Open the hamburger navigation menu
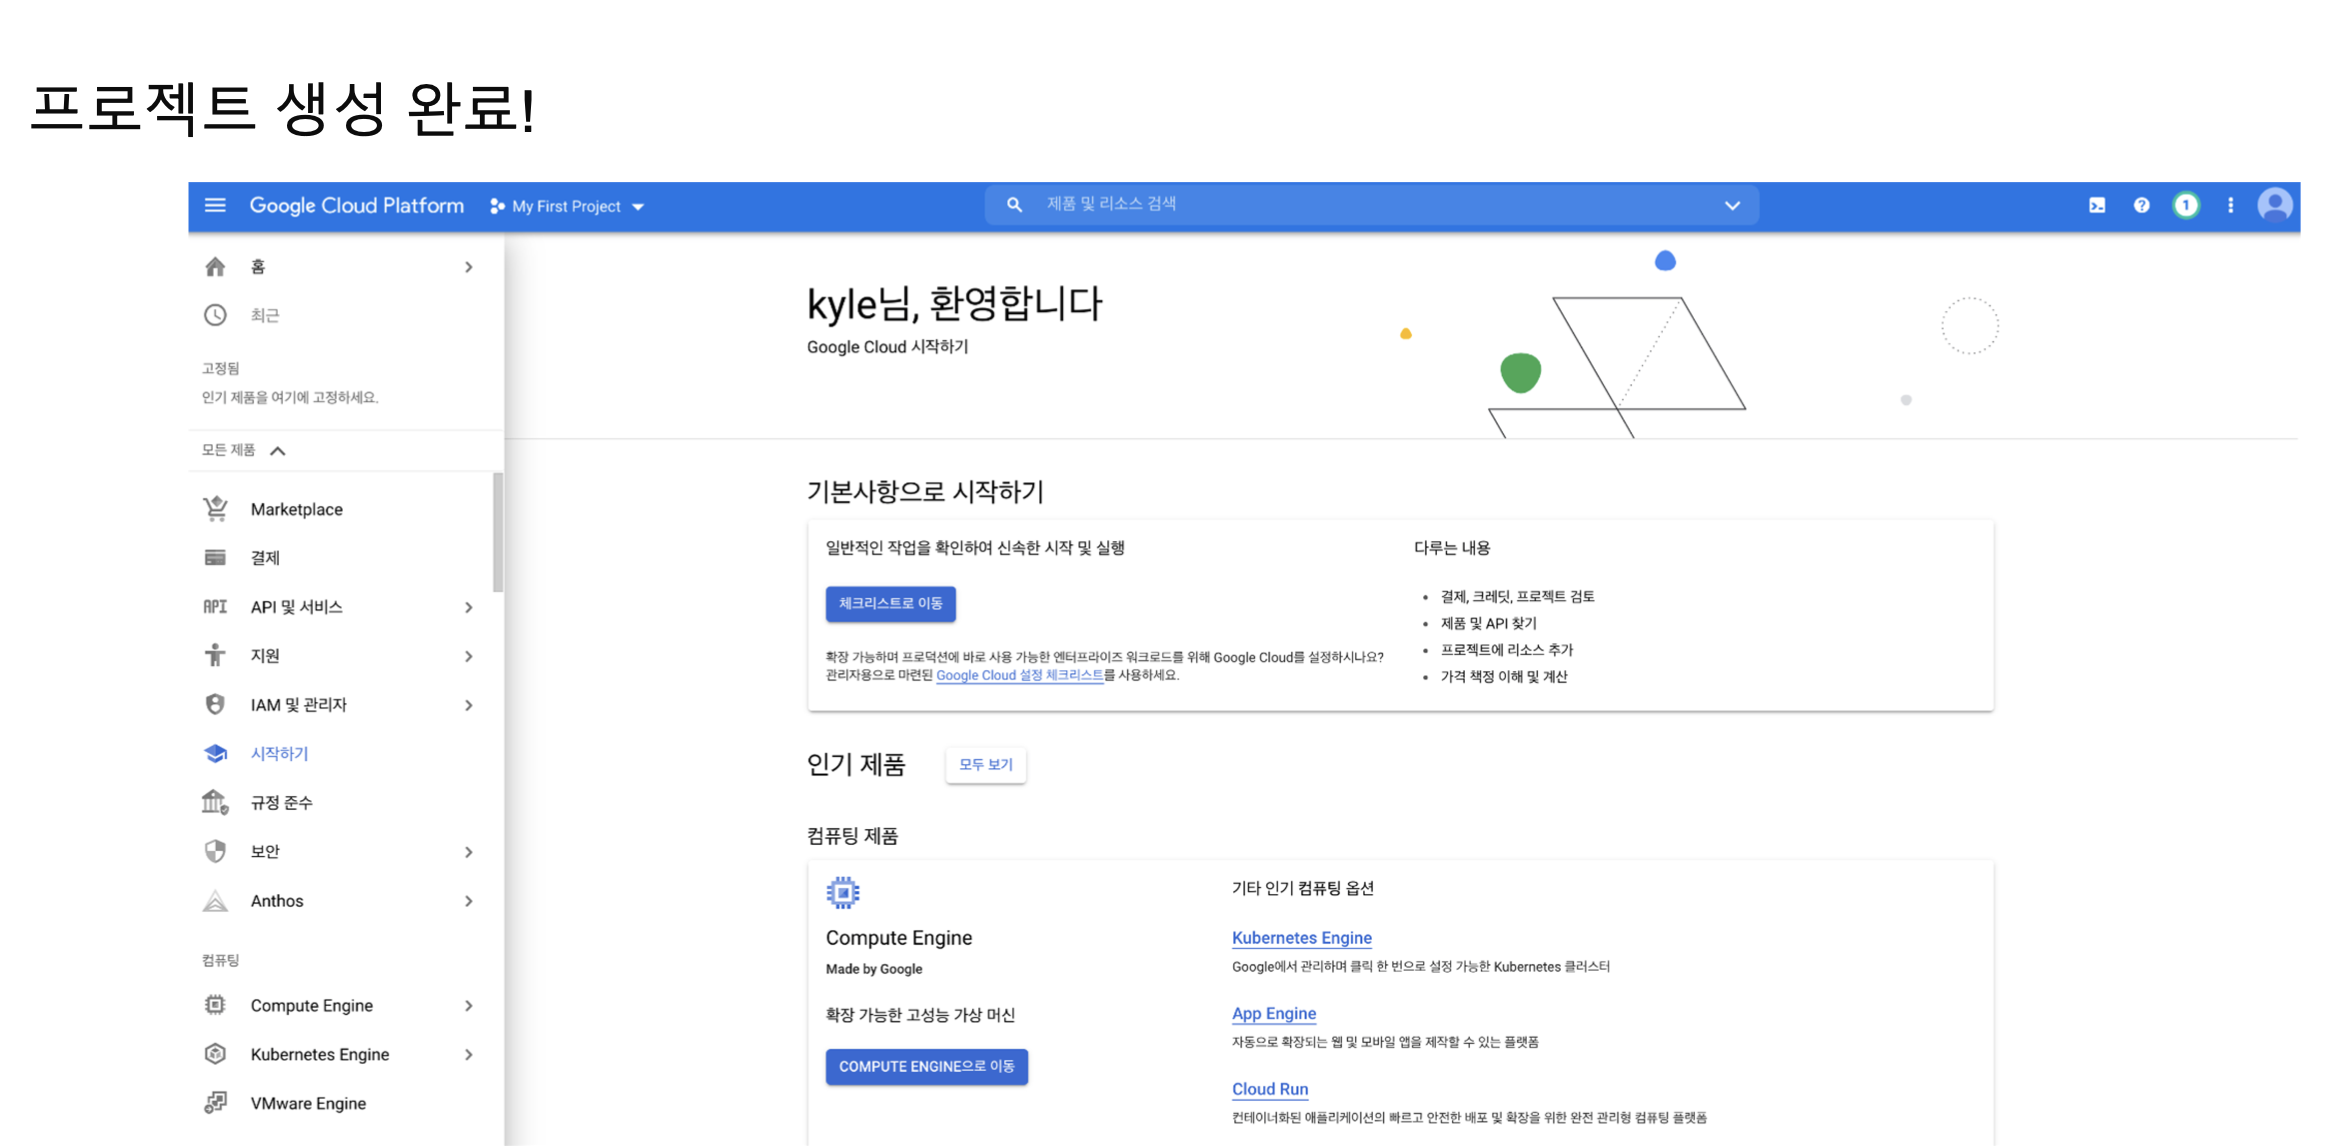 [x=215, y=205]
